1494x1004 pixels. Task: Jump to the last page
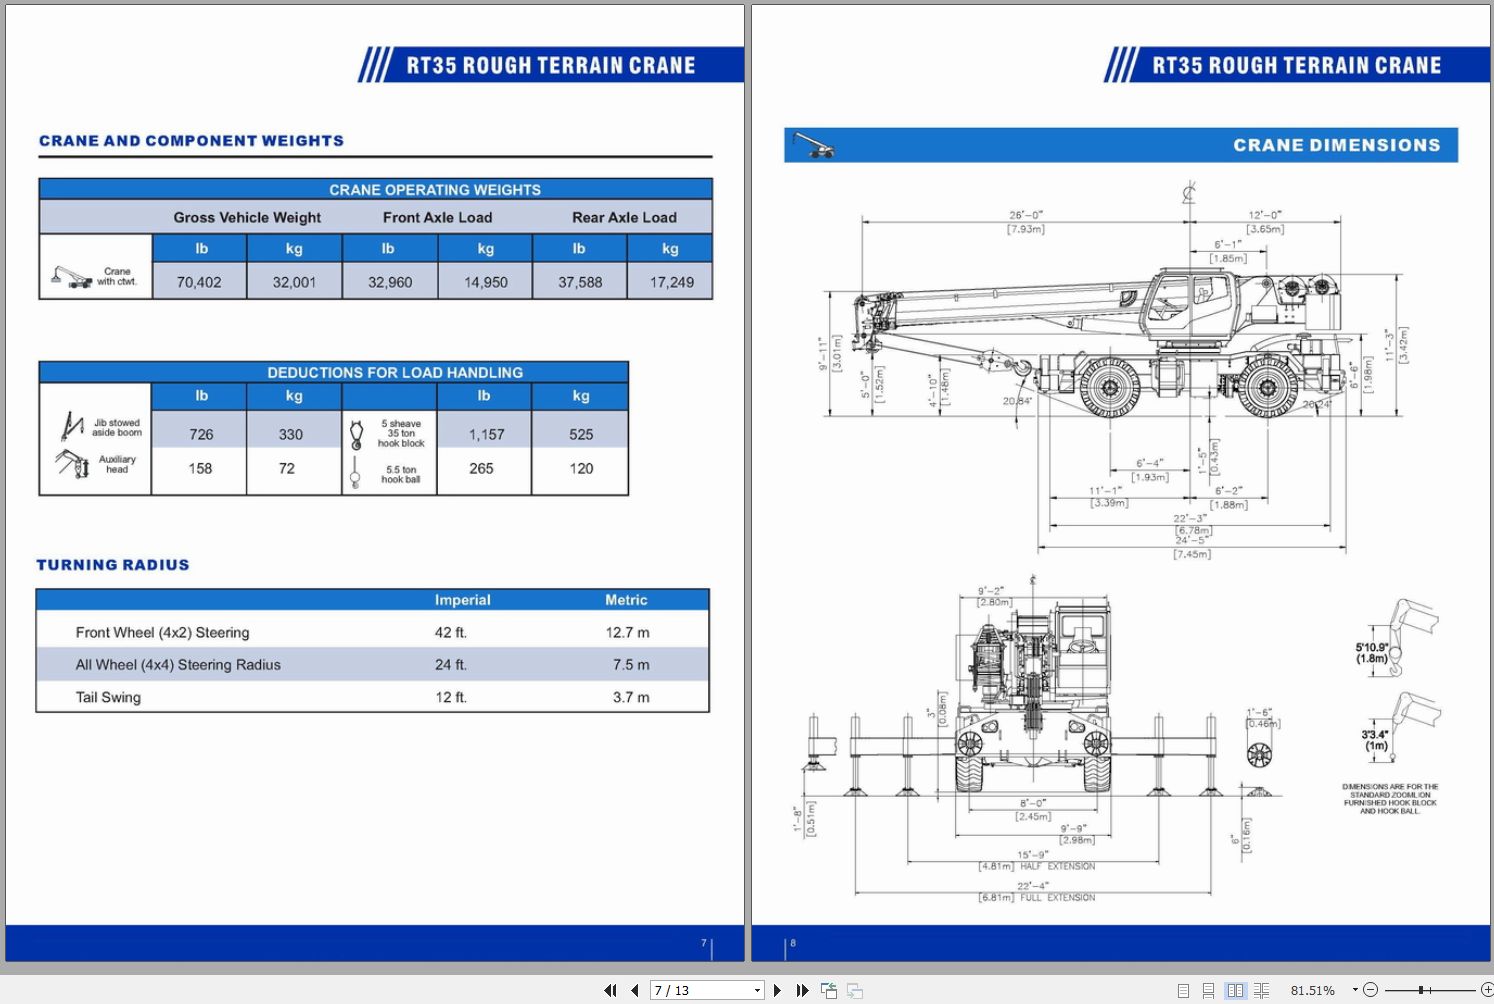[802, 990]
